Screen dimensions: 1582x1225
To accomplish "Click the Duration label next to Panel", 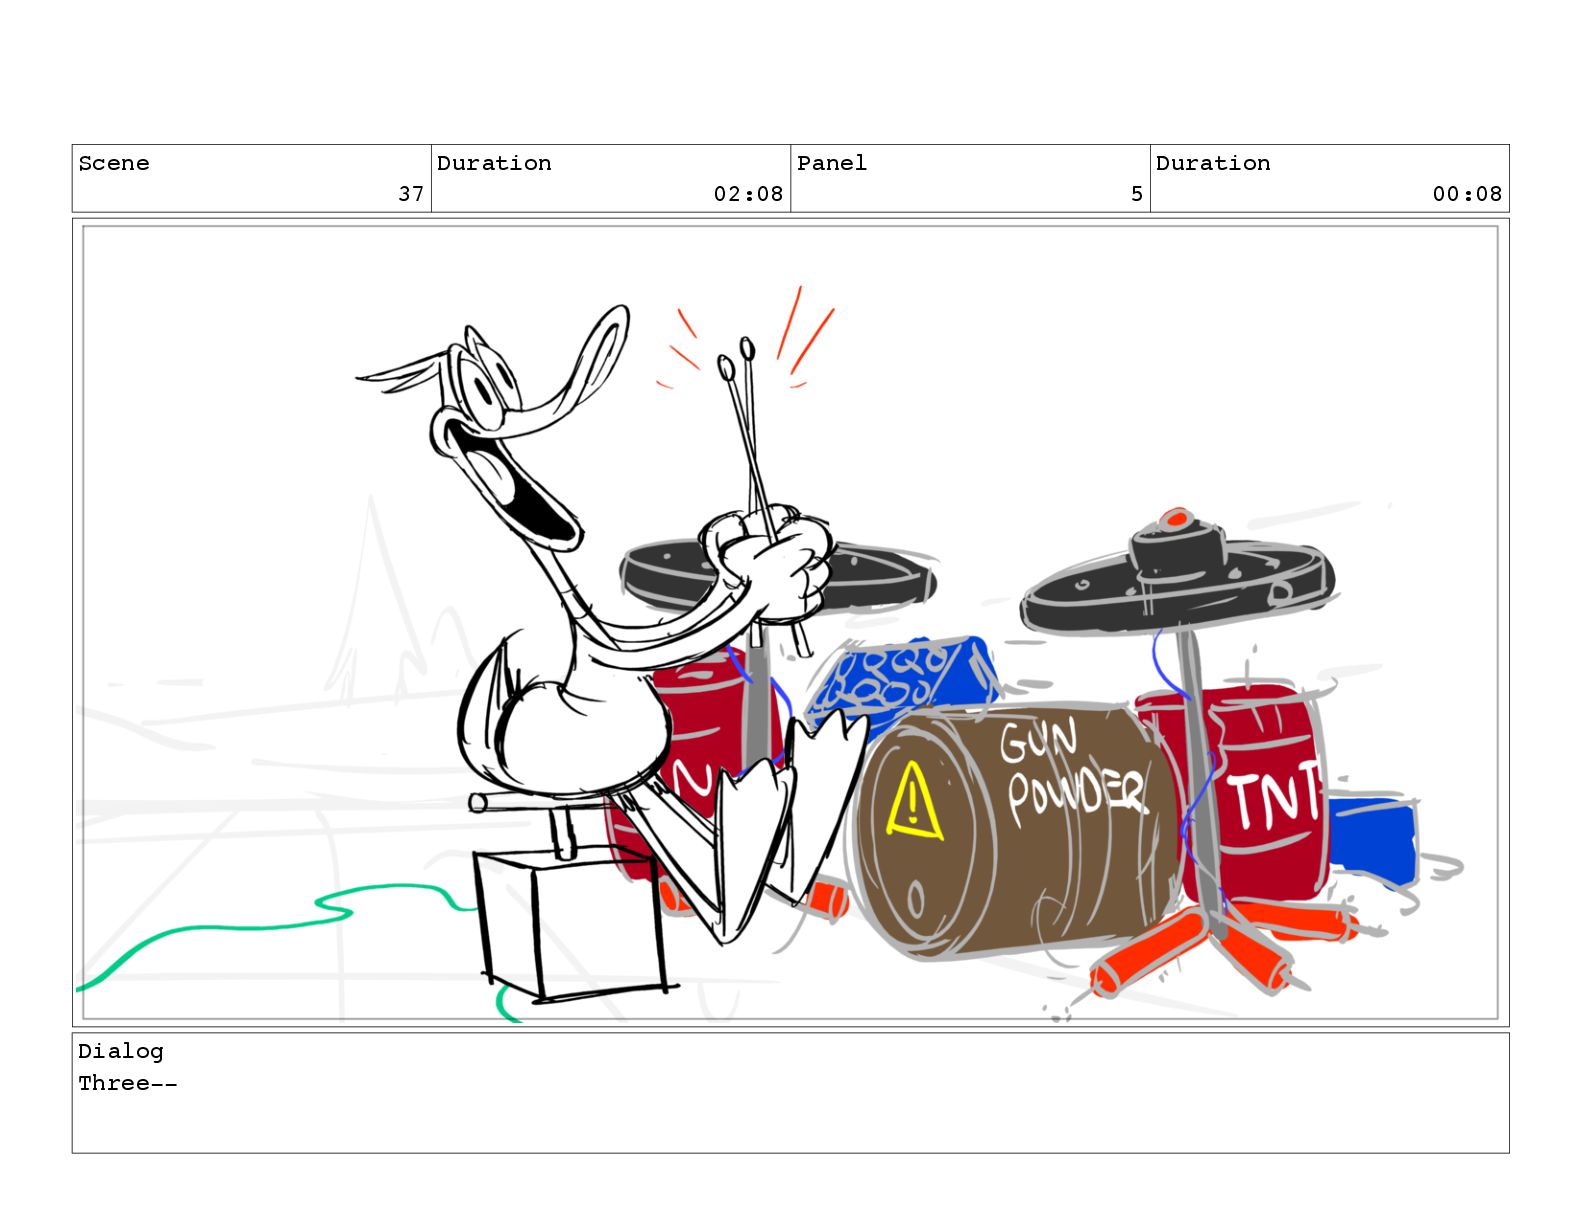I will click(x=1213, y=163).
